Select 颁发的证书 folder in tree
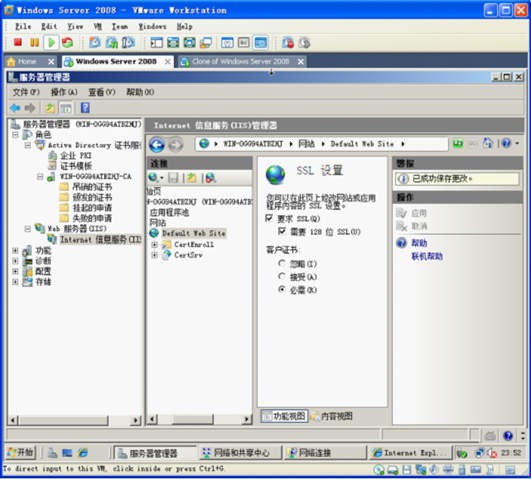The width and height of the screenshot is (531, 479). pos(86,197)
